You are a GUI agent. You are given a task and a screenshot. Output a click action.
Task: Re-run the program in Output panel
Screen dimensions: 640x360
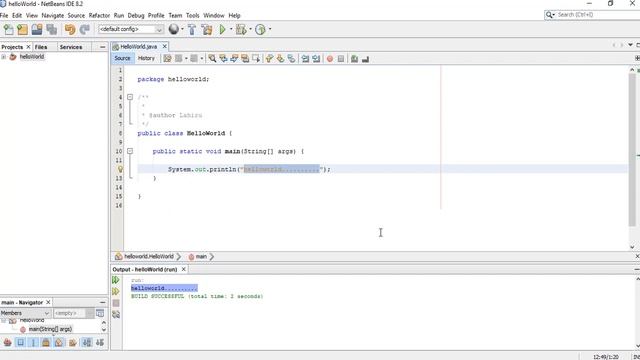point(116,280)
